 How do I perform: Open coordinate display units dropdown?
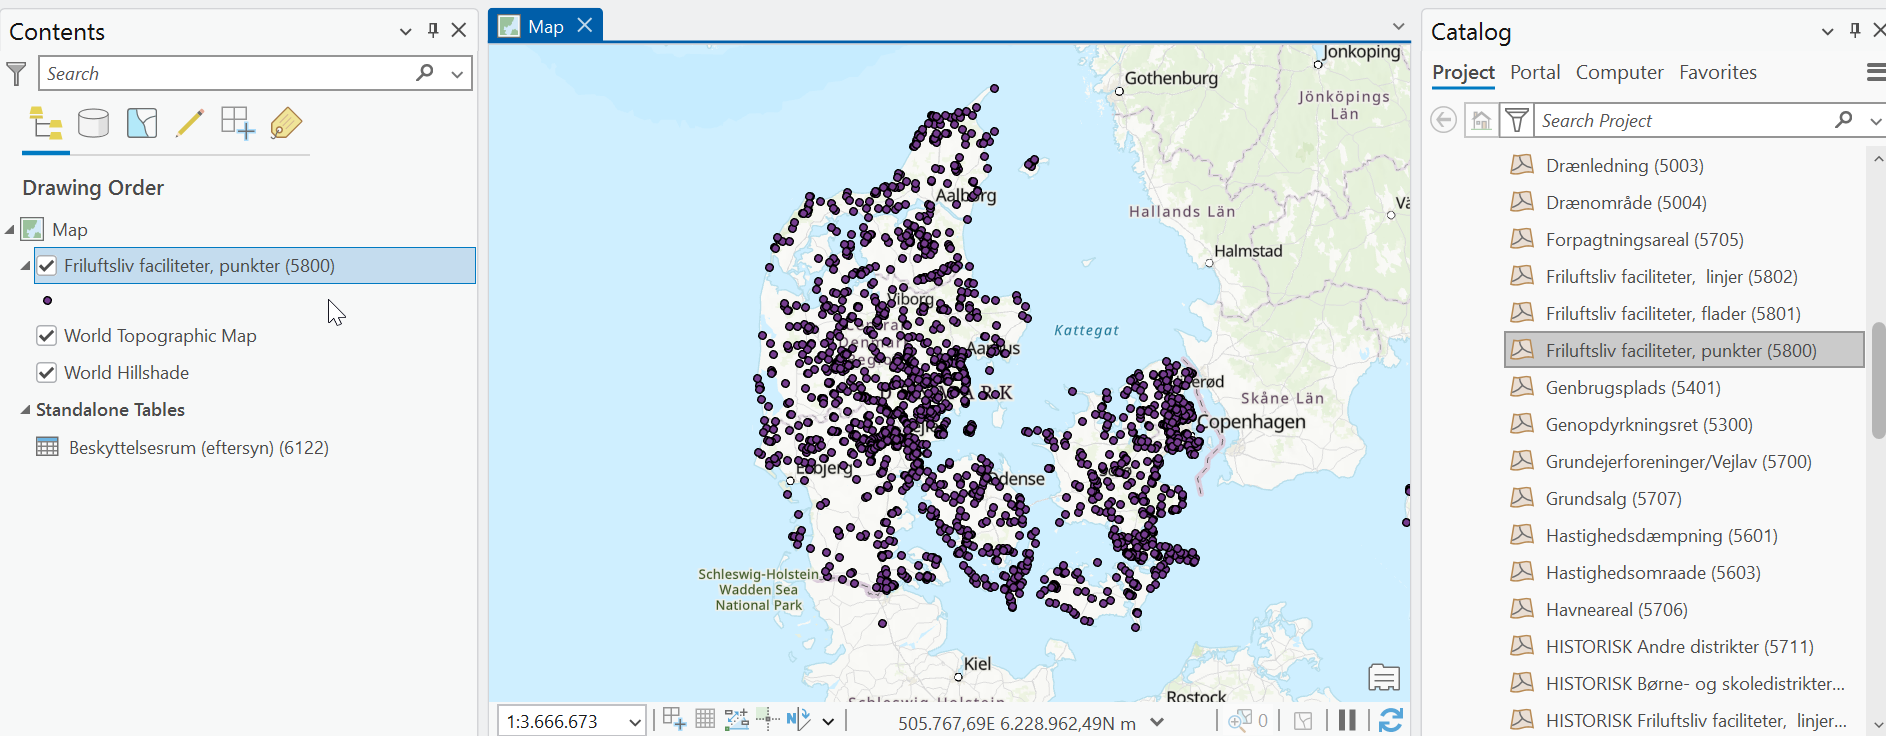(1157, 722)
